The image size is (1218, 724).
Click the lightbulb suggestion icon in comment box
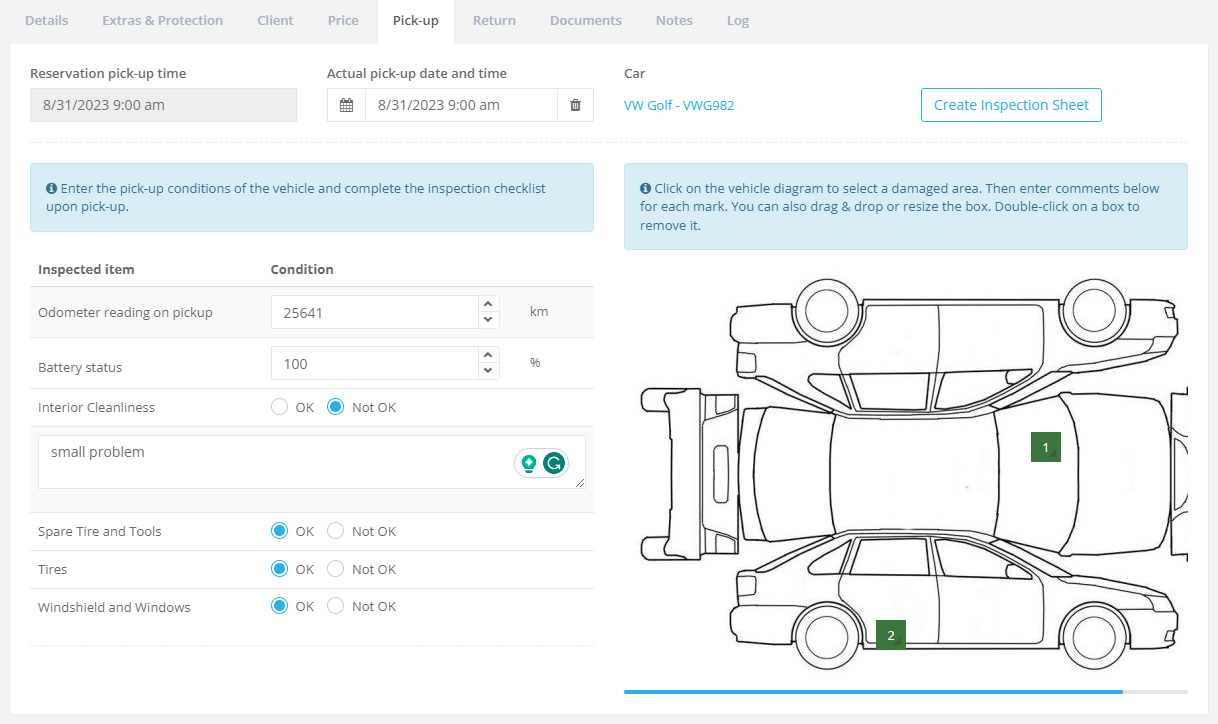[529, 463]
